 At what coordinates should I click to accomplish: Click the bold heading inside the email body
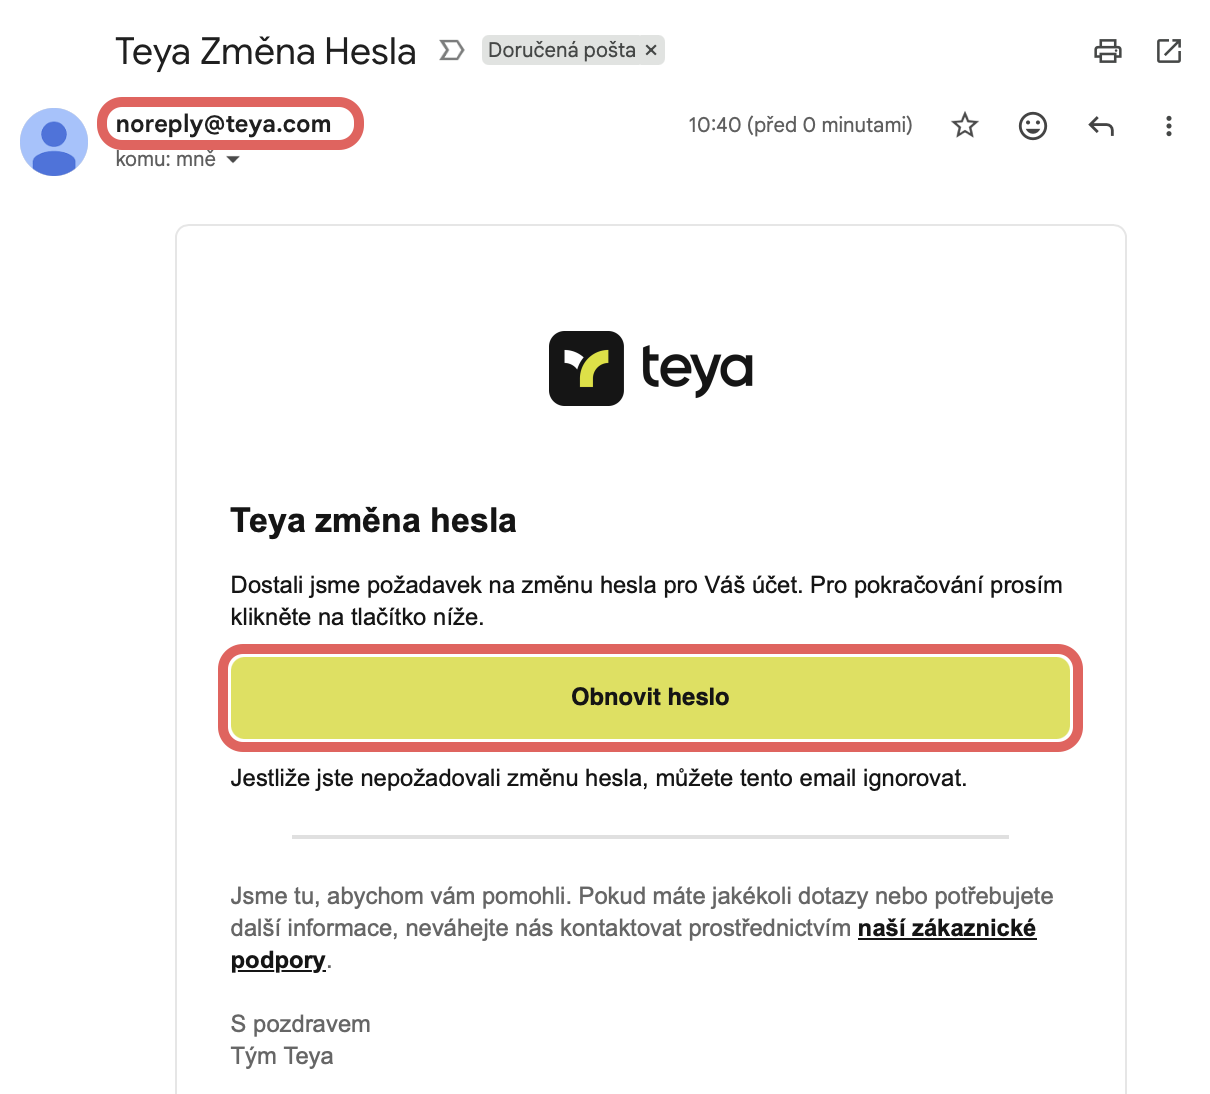click(373, 520)
